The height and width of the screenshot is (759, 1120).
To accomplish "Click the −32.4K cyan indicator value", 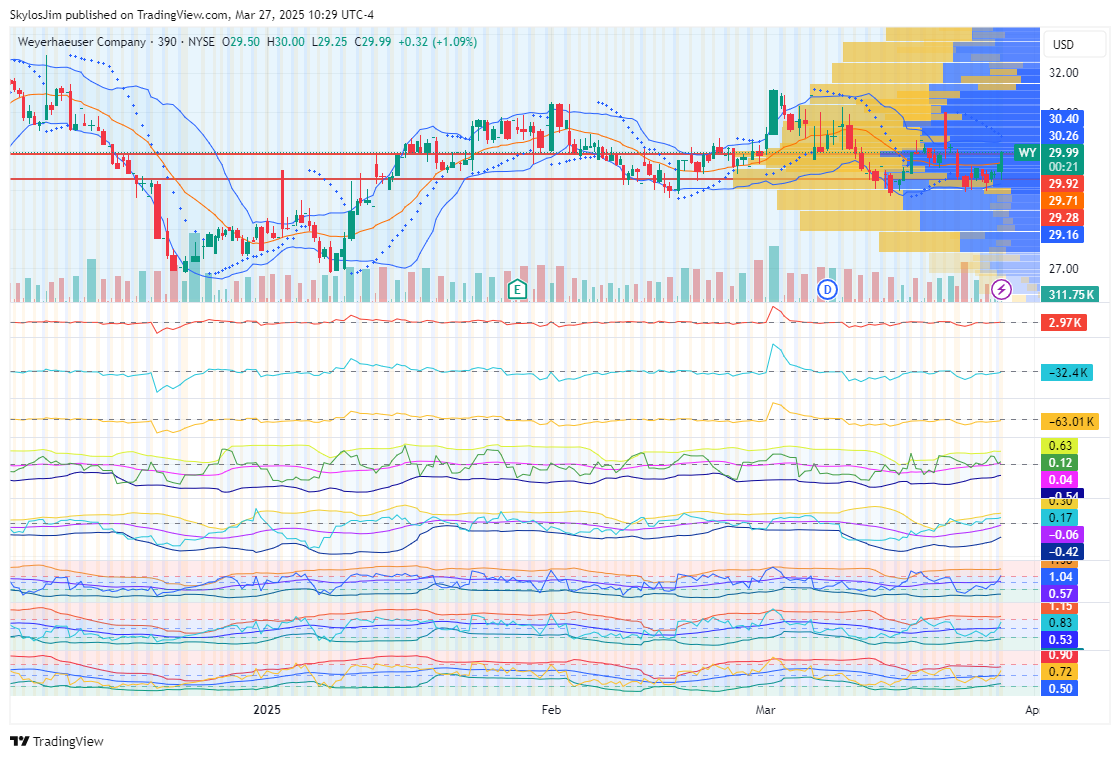I will coord(1067,372).
